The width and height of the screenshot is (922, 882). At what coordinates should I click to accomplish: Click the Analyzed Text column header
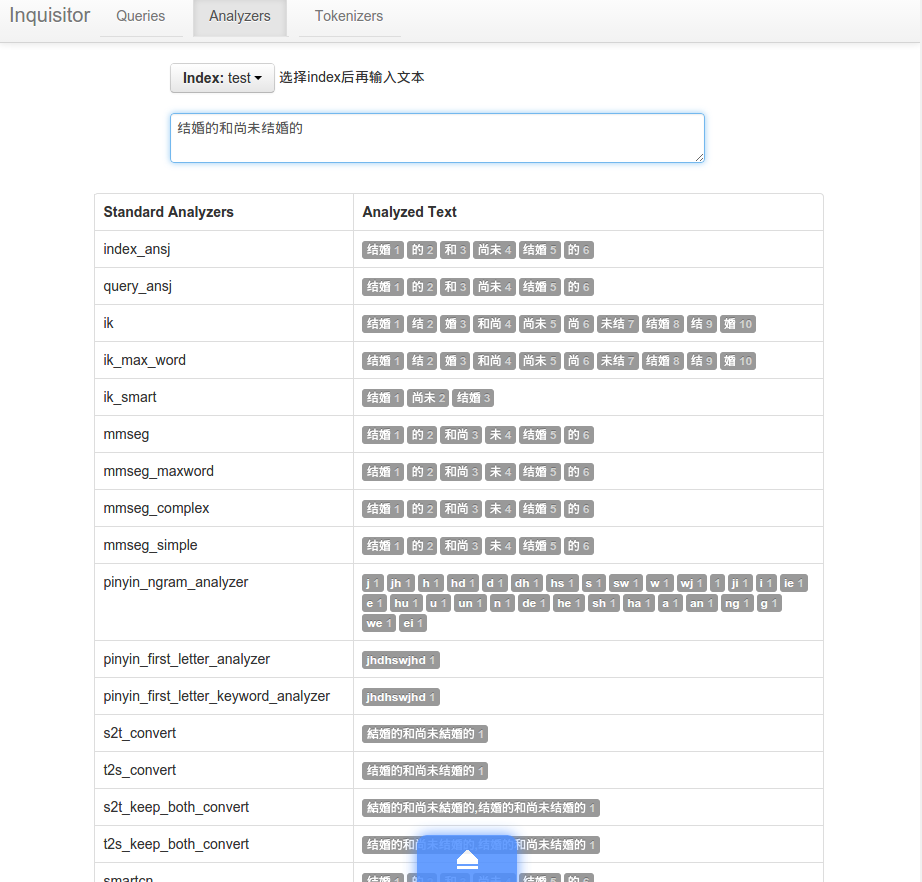tap(409, 212)
